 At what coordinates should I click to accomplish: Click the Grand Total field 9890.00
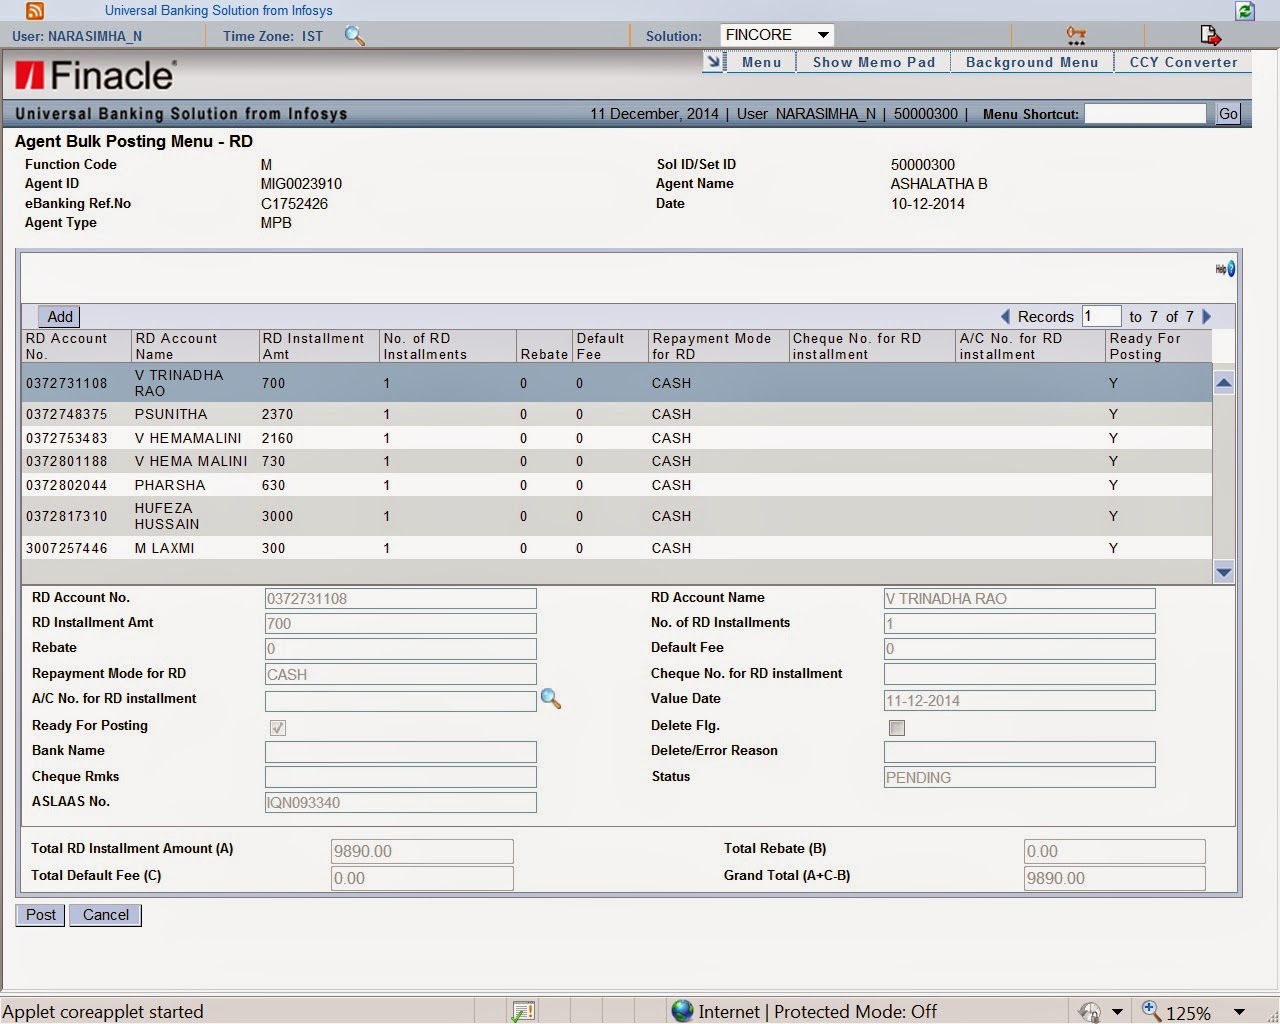(1114, 878)
